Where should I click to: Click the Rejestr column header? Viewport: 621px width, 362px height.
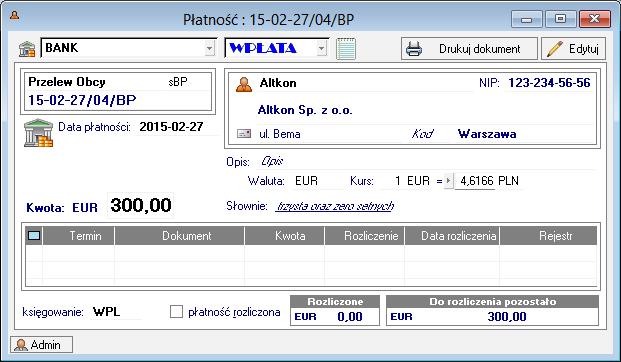click(x=548, y=236)
